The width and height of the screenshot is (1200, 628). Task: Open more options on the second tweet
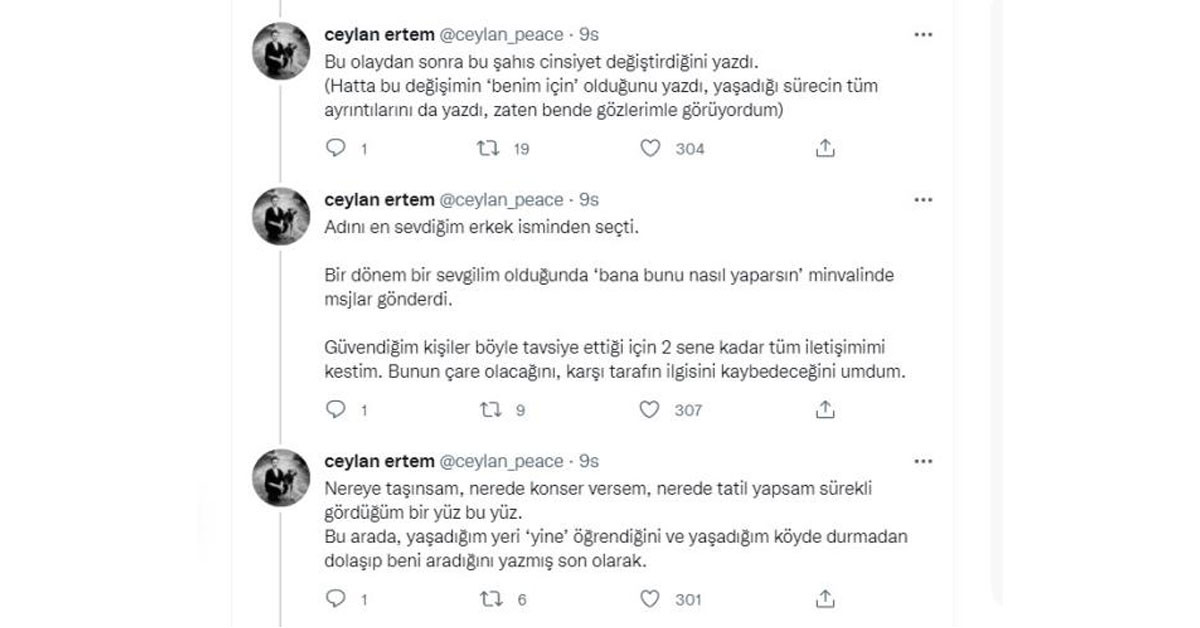pos(923,201)
